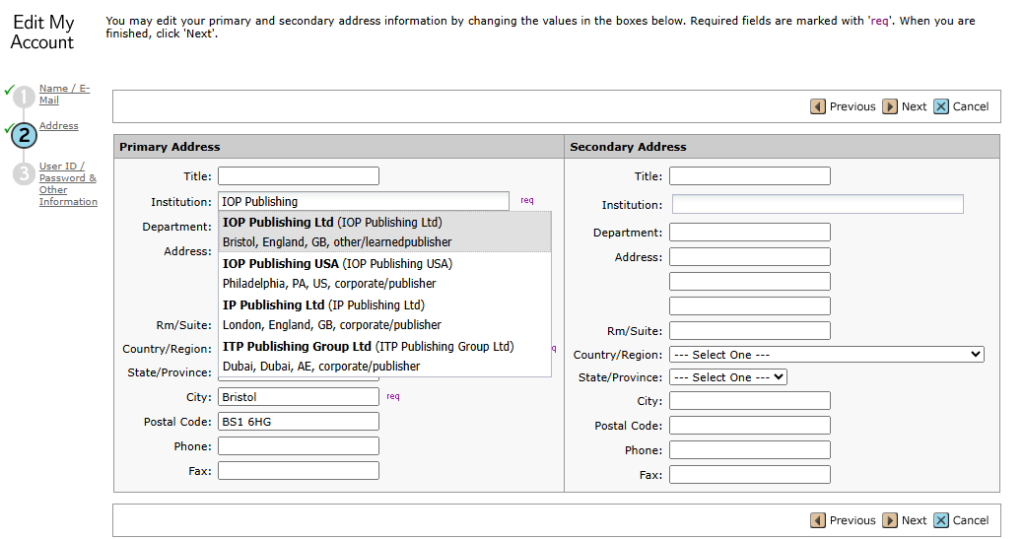
Task: Click the primary Phone field
Action: point(298,446)
